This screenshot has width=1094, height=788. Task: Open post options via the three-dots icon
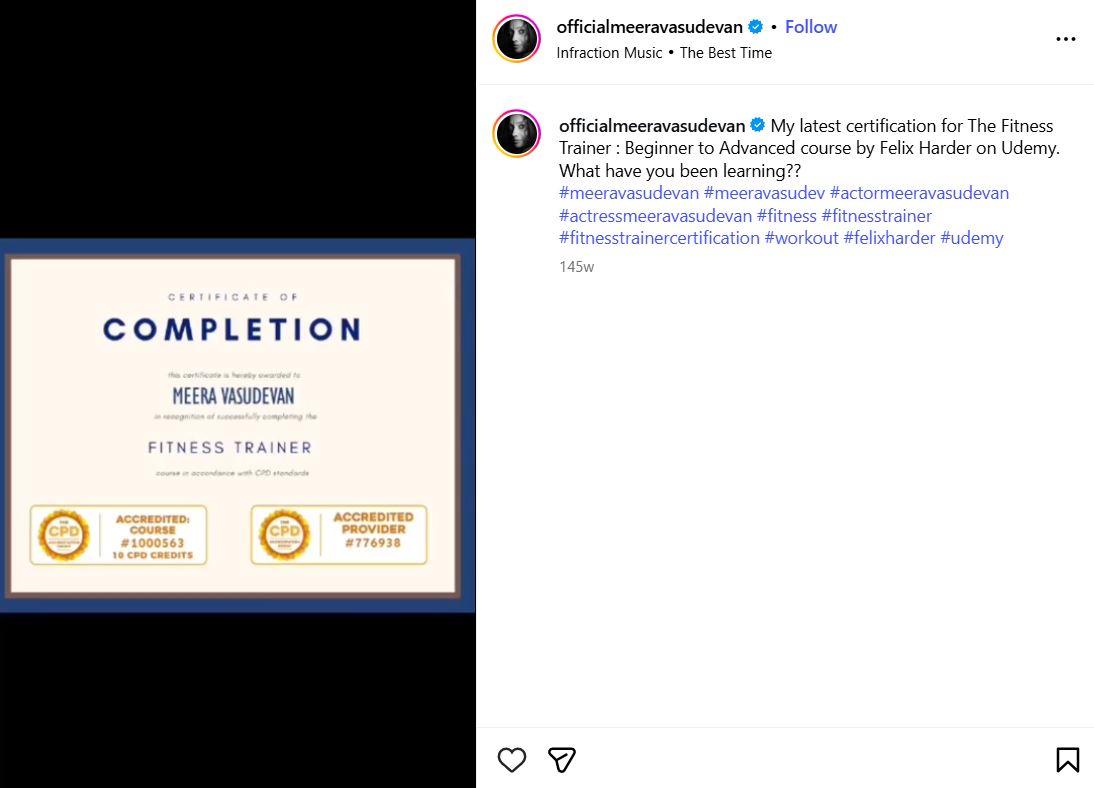(1066, 39)
